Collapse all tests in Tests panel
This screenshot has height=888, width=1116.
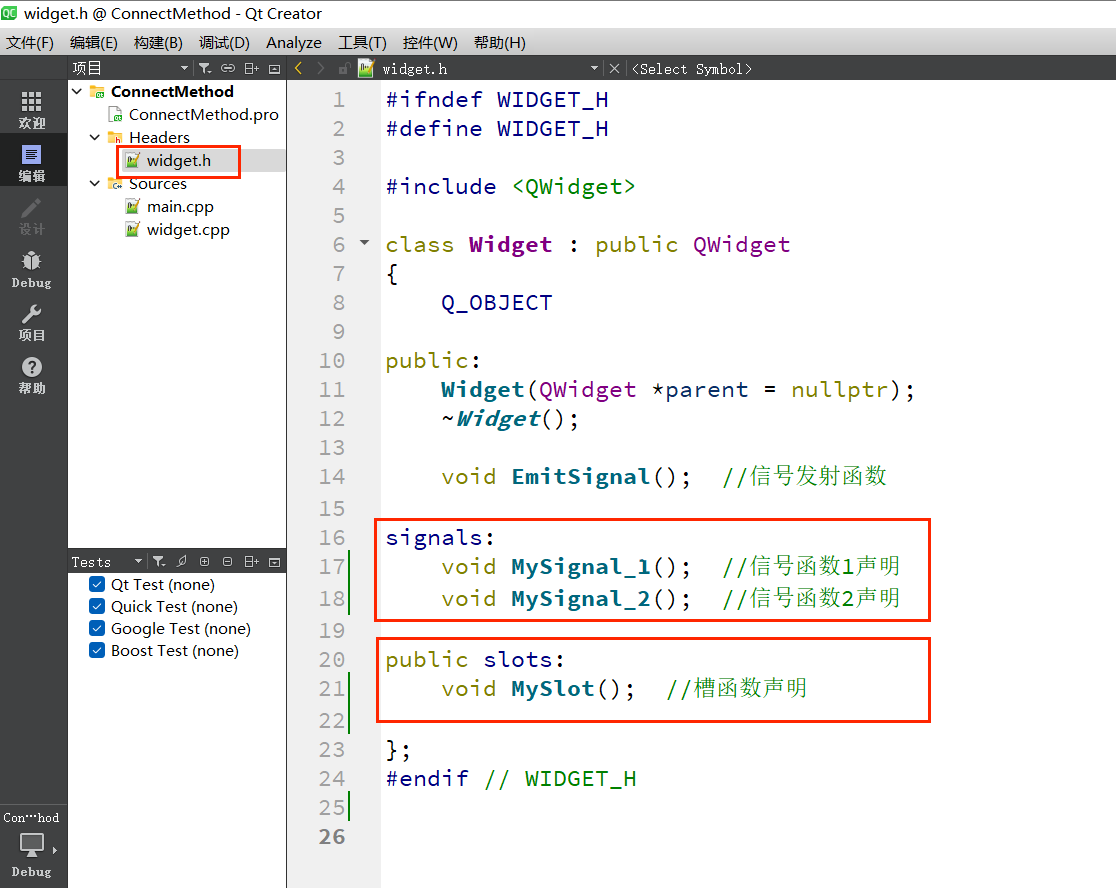(x=228, y=561)
